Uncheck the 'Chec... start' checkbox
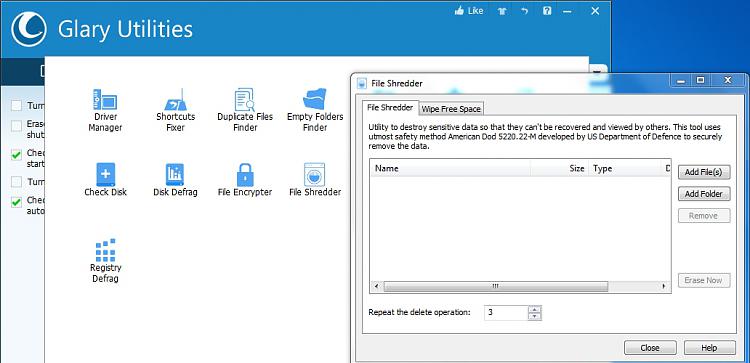The width and height of the screenshot is (750, 363). point(17,154)
